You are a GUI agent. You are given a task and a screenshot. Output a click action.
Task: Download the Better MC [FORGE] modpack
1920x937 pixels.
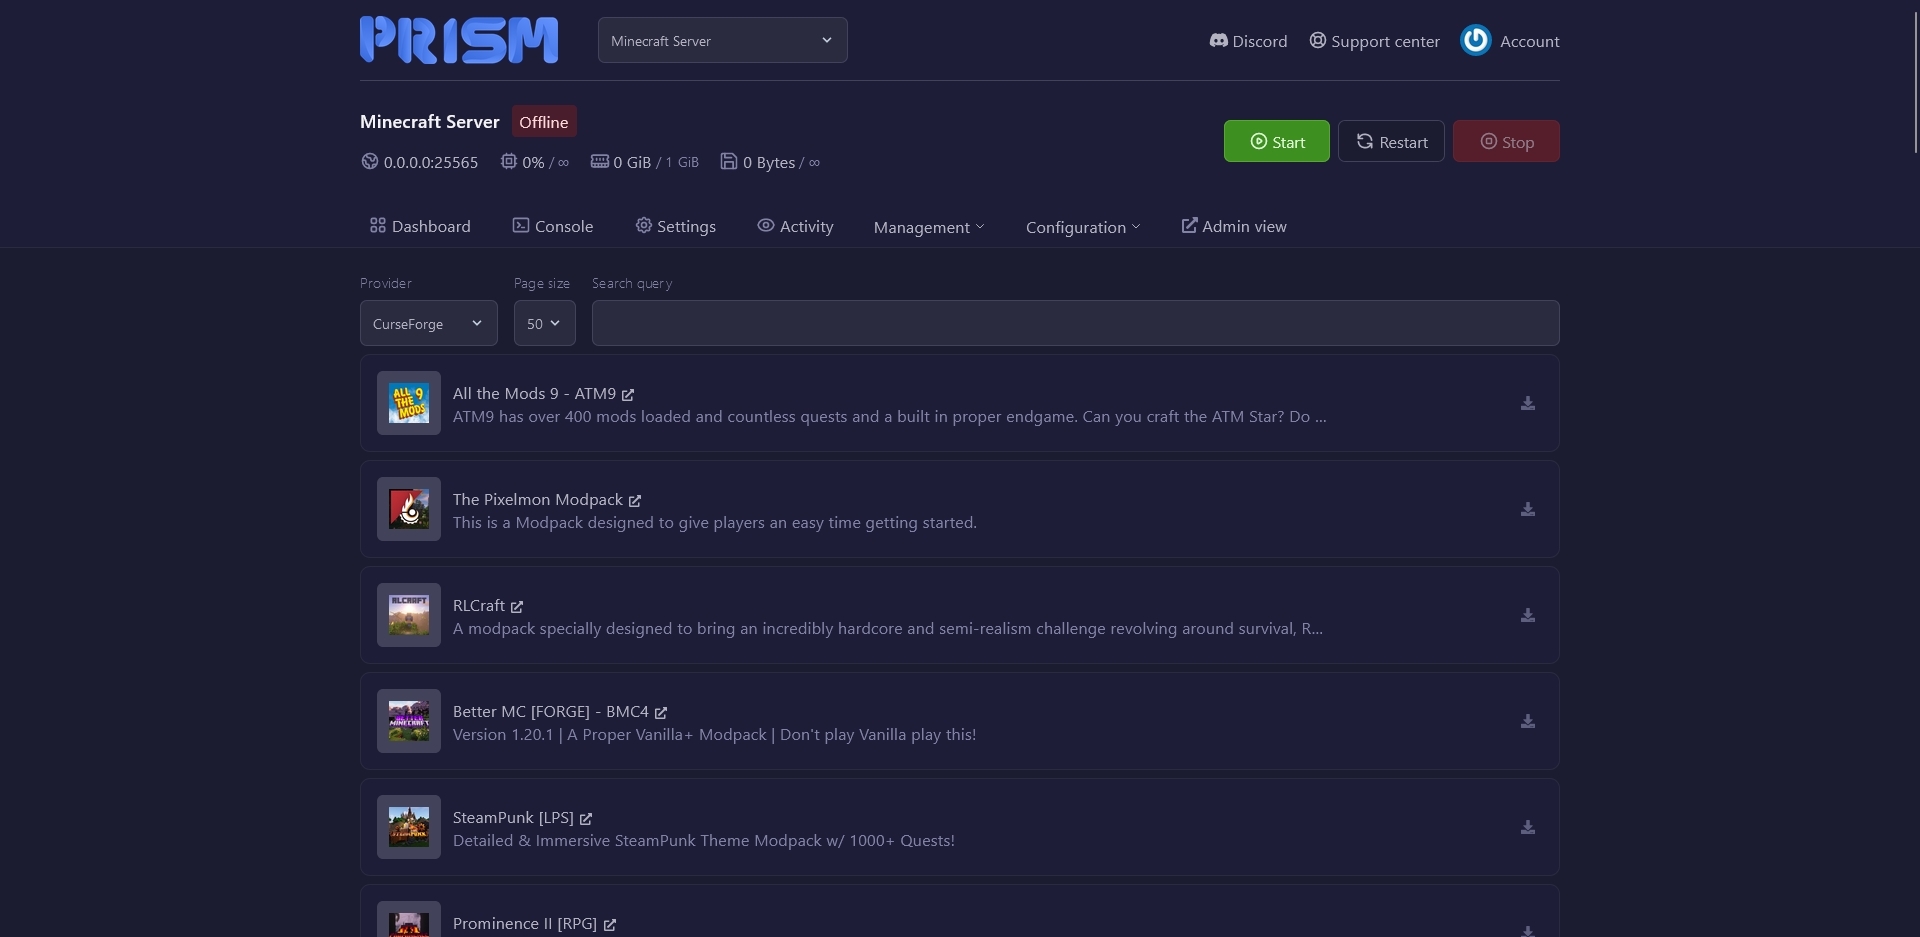point(1527,721)
